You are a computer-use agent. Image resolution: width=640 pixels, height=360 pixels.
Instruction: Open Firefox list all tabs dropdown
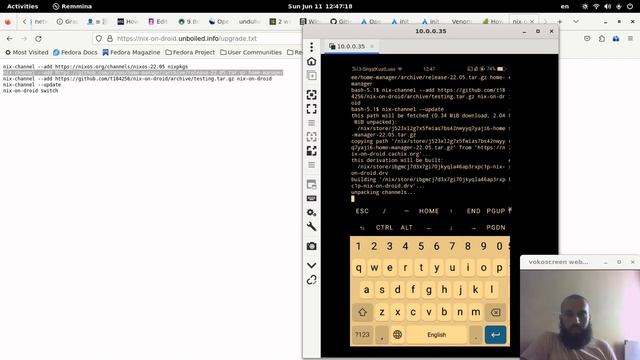pyautogui.click(x=576, y=22)
